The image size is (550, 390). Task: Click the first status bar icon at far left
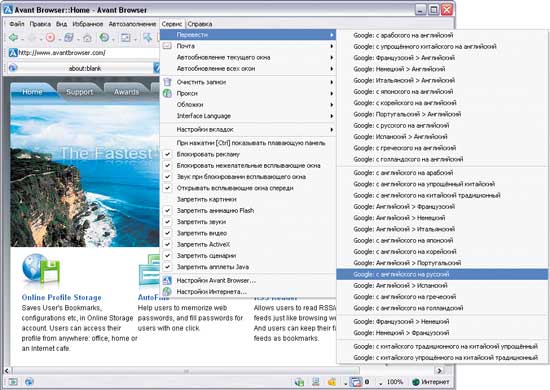pyautogui.click(x=13, y=382)
